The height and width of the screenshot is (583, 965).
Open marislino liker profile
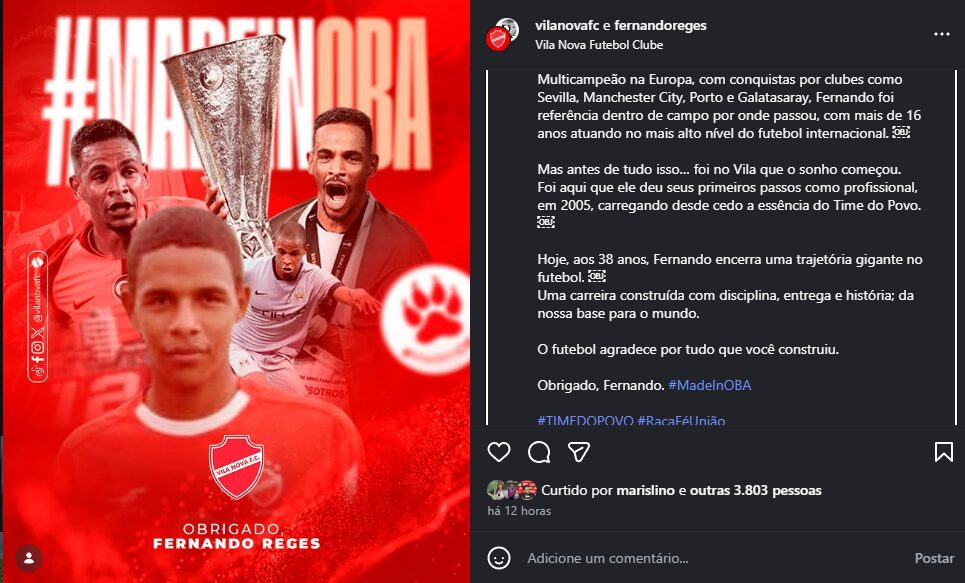(646, 491)
